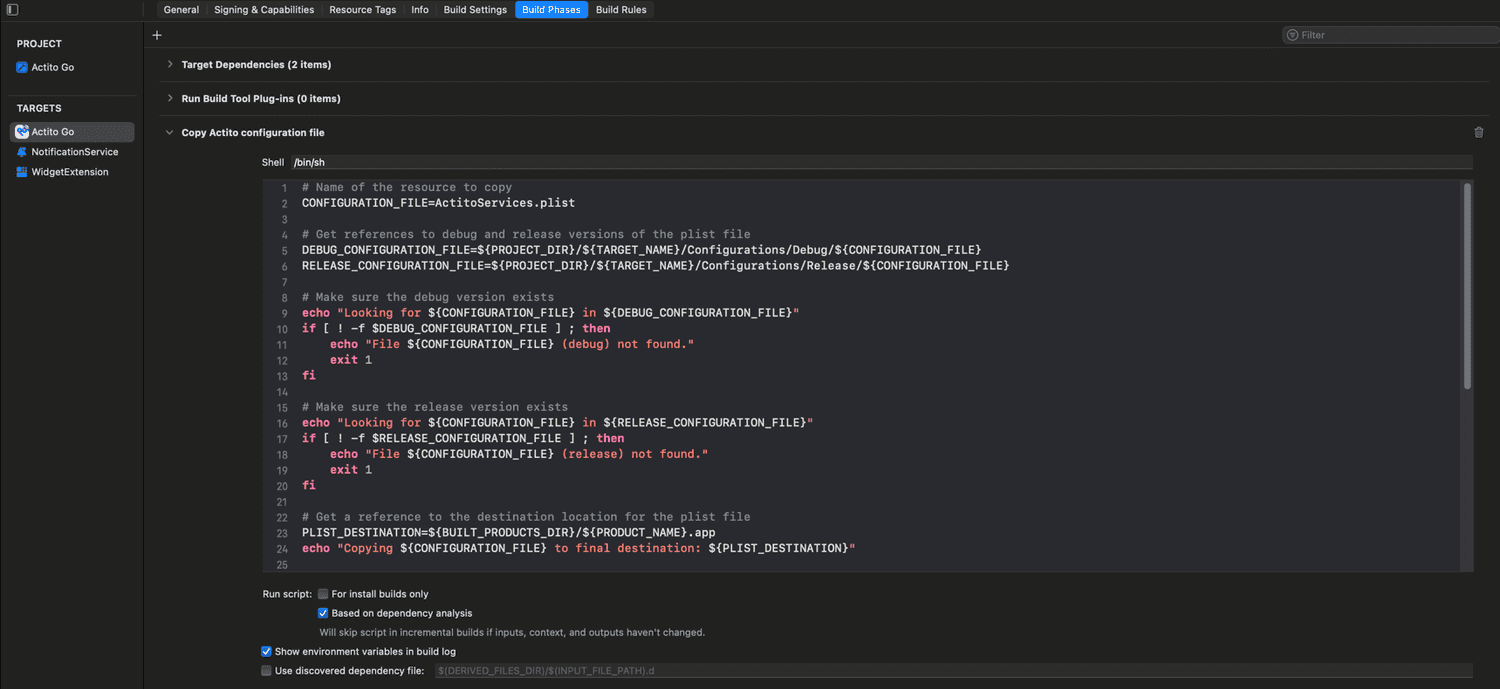
Task: Enable For install builds only
Action: (322, 593)
